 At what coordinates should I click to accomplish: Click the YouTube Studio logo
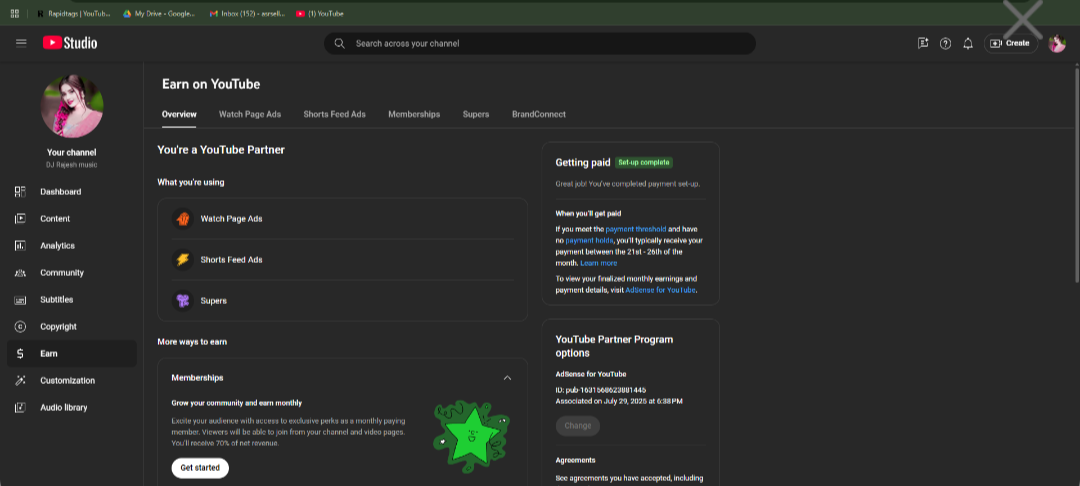click(x=70, y=43)
